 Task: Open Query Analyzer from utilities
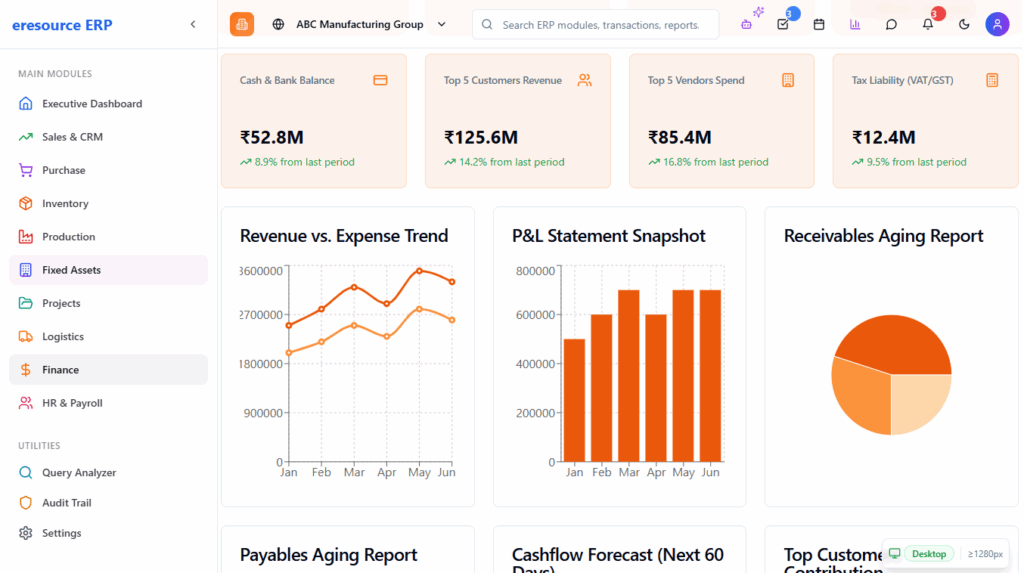[79, 473]
